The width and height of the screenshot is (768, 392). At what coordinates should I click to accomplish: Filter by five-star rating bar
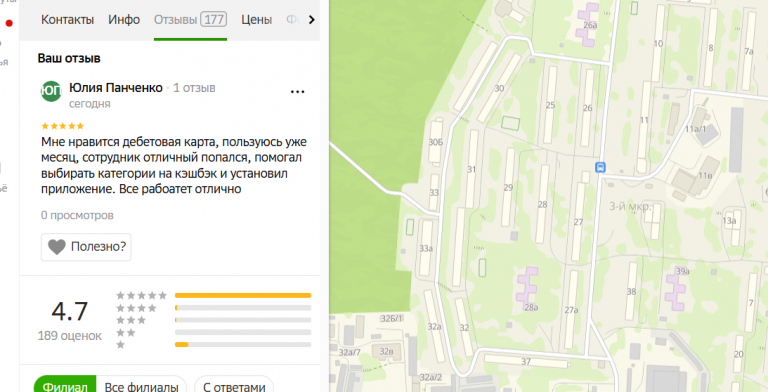pos(243,295)
